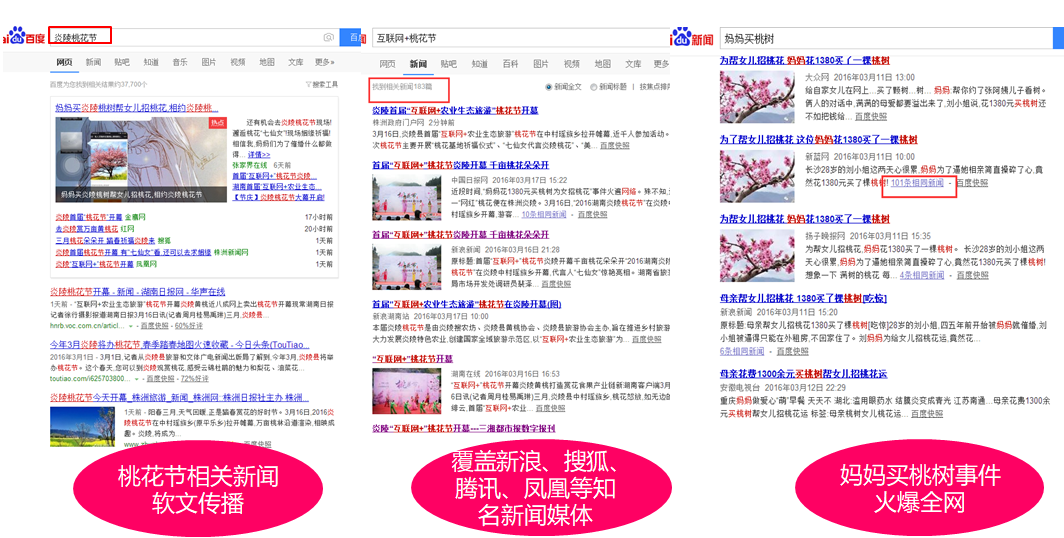The height and width of the screenshot is (538, 1064).
Task: Open 母亲帮女儿招桃花 [吃惊] headline
Action: pos(803,298)
